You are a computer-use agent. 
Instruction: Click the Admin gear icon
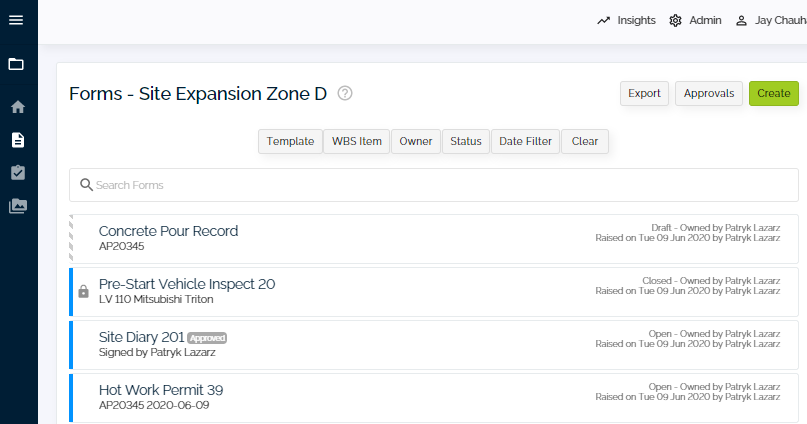[x=675, y=21]
